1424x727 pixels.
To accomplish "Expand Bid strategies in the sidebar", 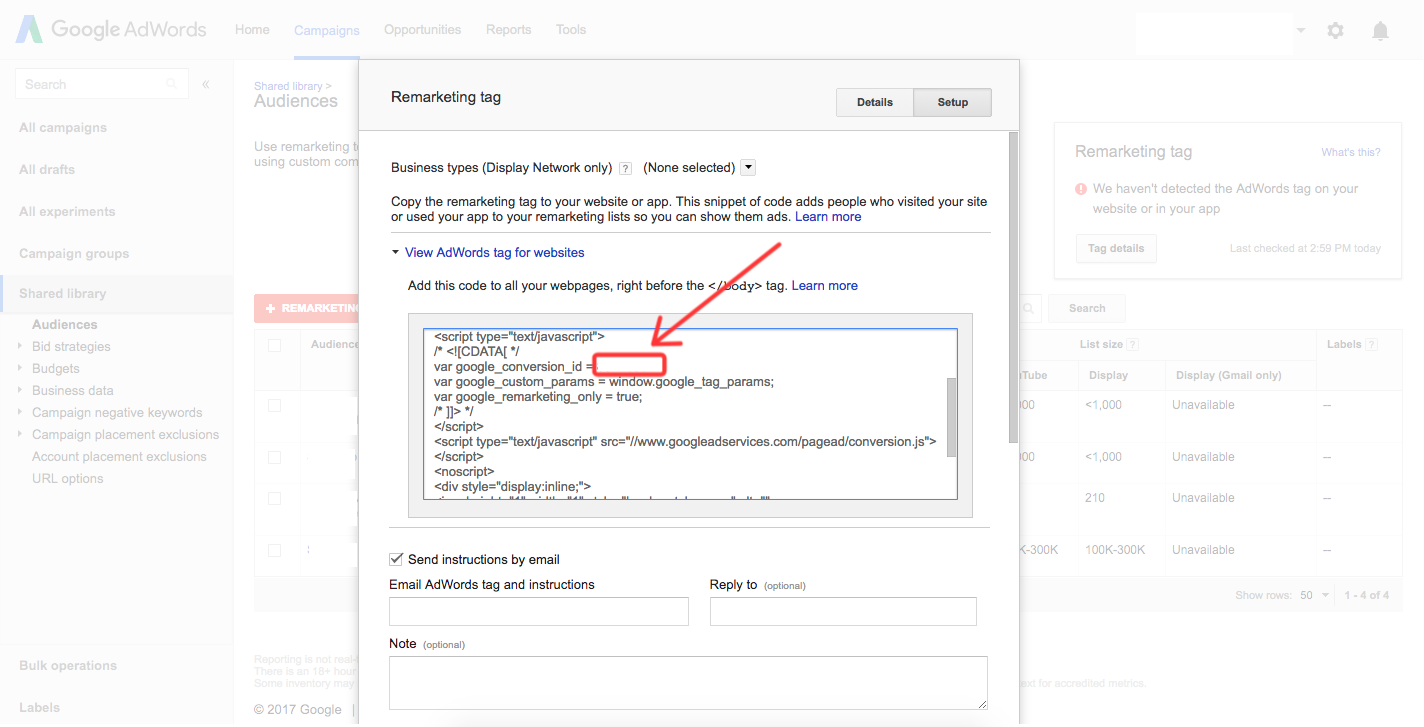I will pyautogui.click(x=20, y=346).
